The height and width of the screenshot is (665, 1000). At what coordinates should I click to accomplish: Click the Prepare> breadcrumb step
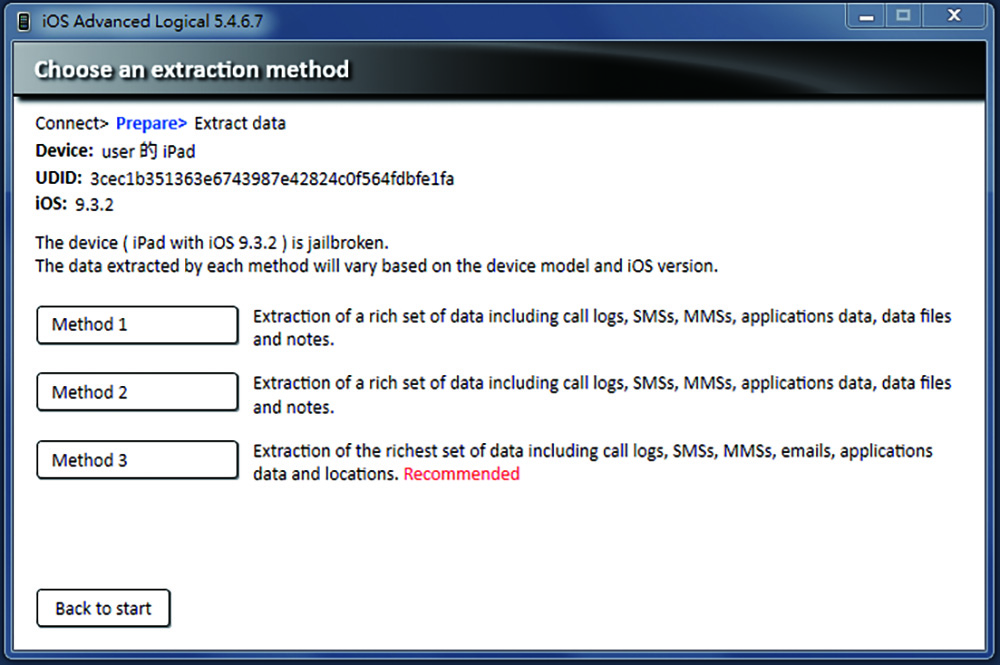tap(151, 123)
